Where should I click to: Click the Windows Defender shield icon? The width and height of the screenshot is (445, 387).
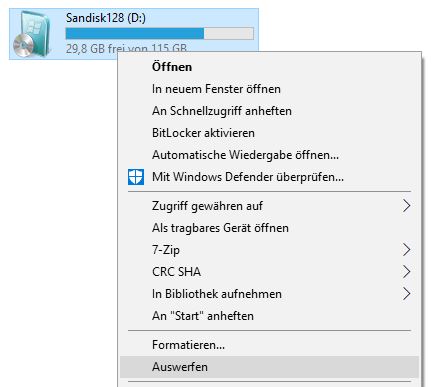(136, 177)
